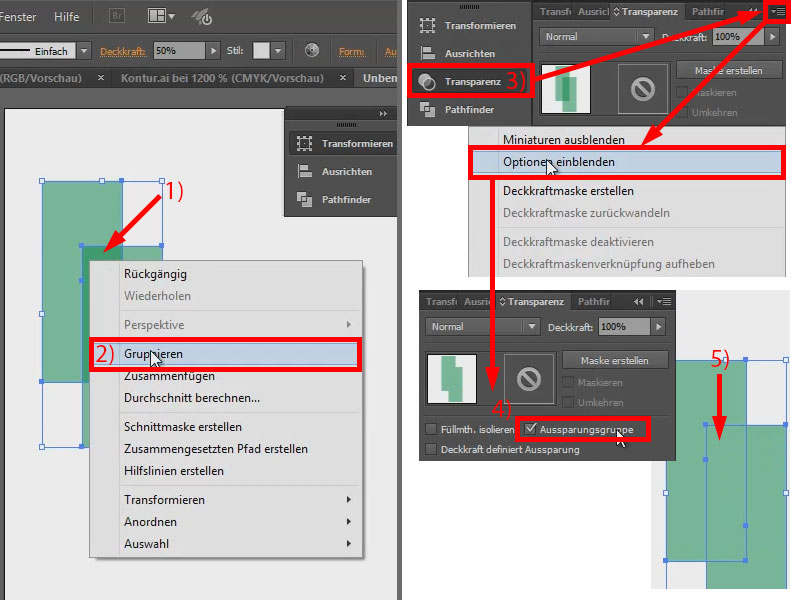Open the Pathfinder panel icon in left dock
The image size is (800, 600).
pos(305,199)
